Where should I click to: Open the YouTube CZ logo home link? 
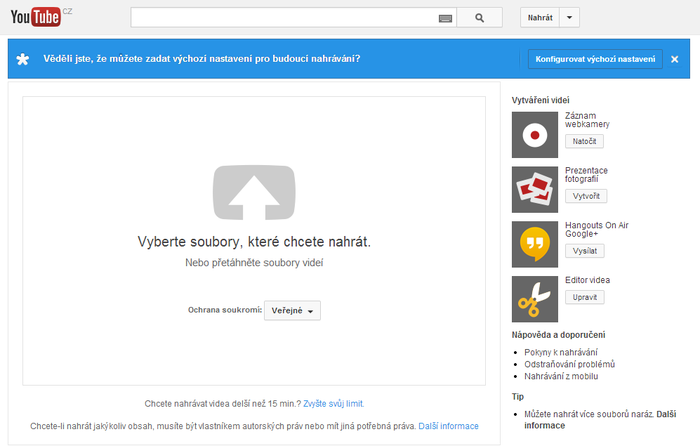point(41,17)
